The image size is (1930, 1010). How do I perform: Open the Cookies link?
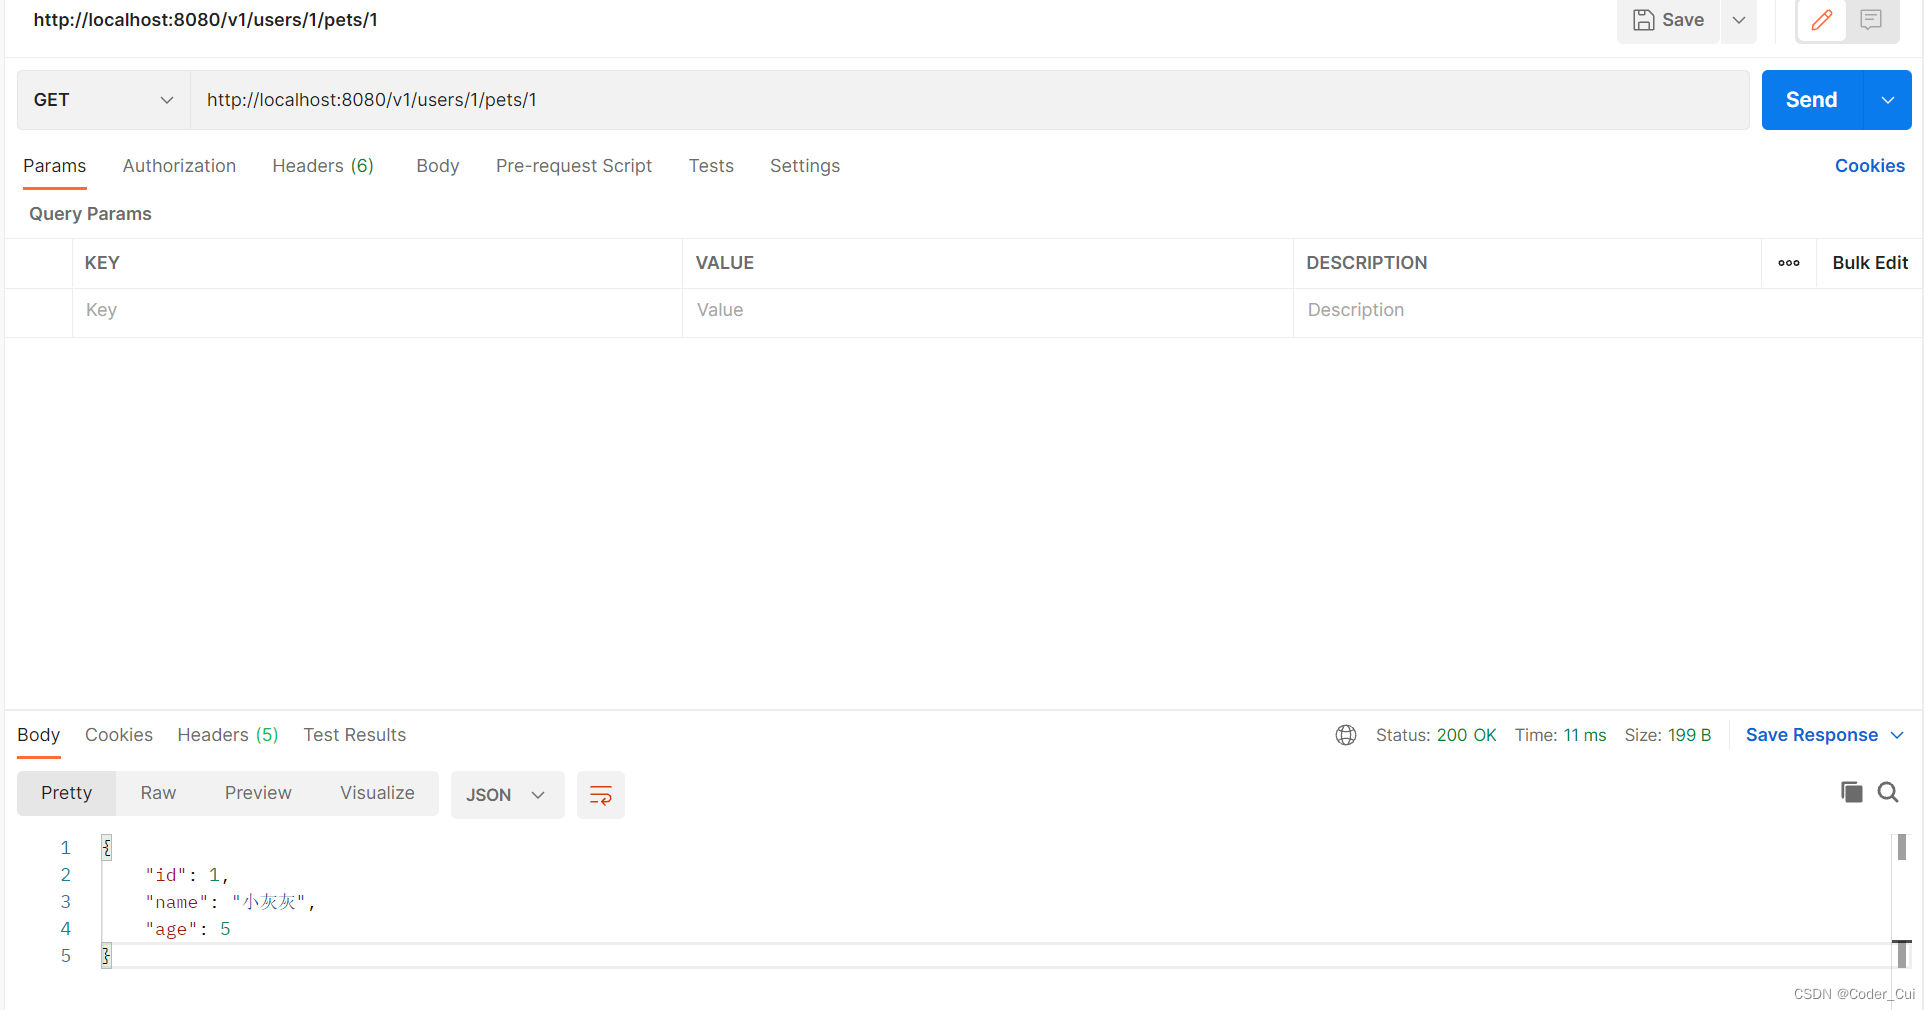pos(1870,166)
